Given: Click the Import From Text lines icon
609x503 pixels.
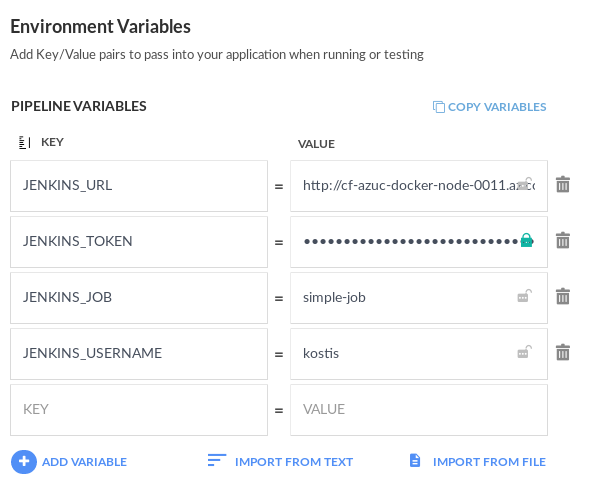Looking at the screenshot, I should pyautogui.click(x=217, y=461).
